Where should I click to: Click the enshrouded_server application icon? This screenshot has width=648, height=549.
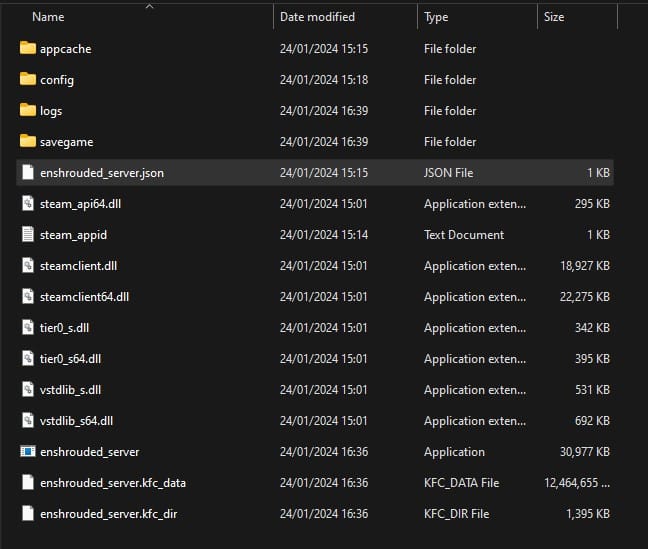(28, 451)
